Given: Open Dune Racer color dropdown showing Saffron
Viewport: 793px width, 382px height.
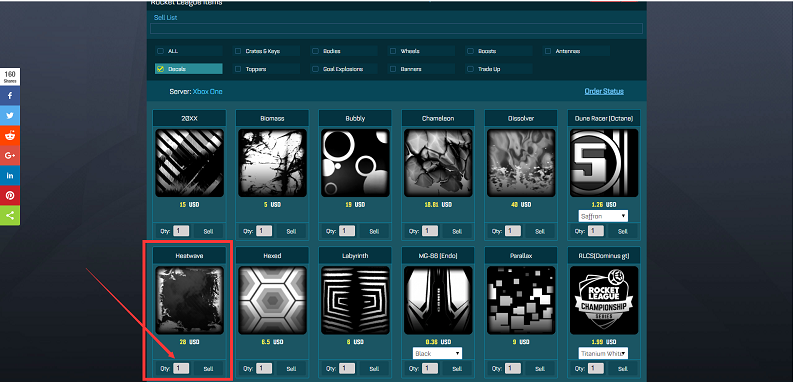Looking at the screenshot, I should 603,216.
